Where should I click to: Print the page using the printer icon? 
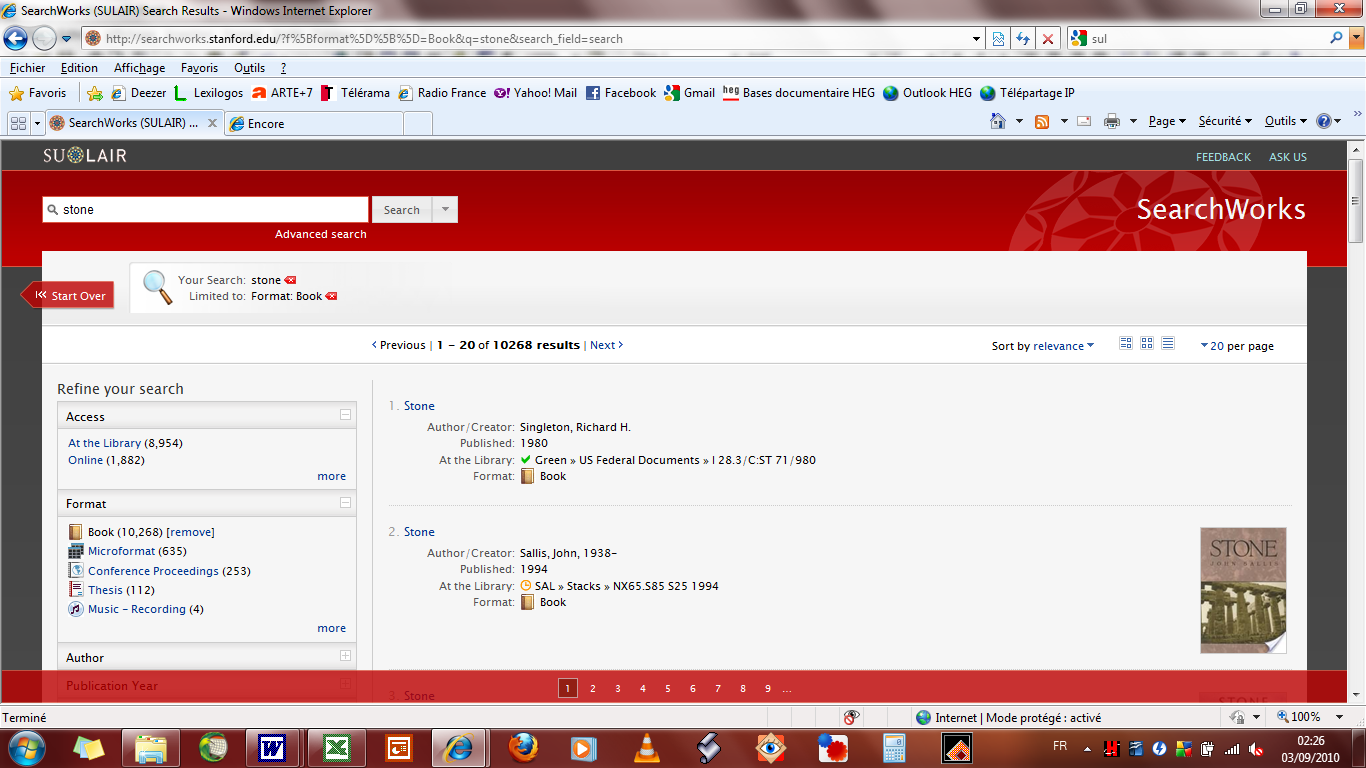coord(1111,121)
